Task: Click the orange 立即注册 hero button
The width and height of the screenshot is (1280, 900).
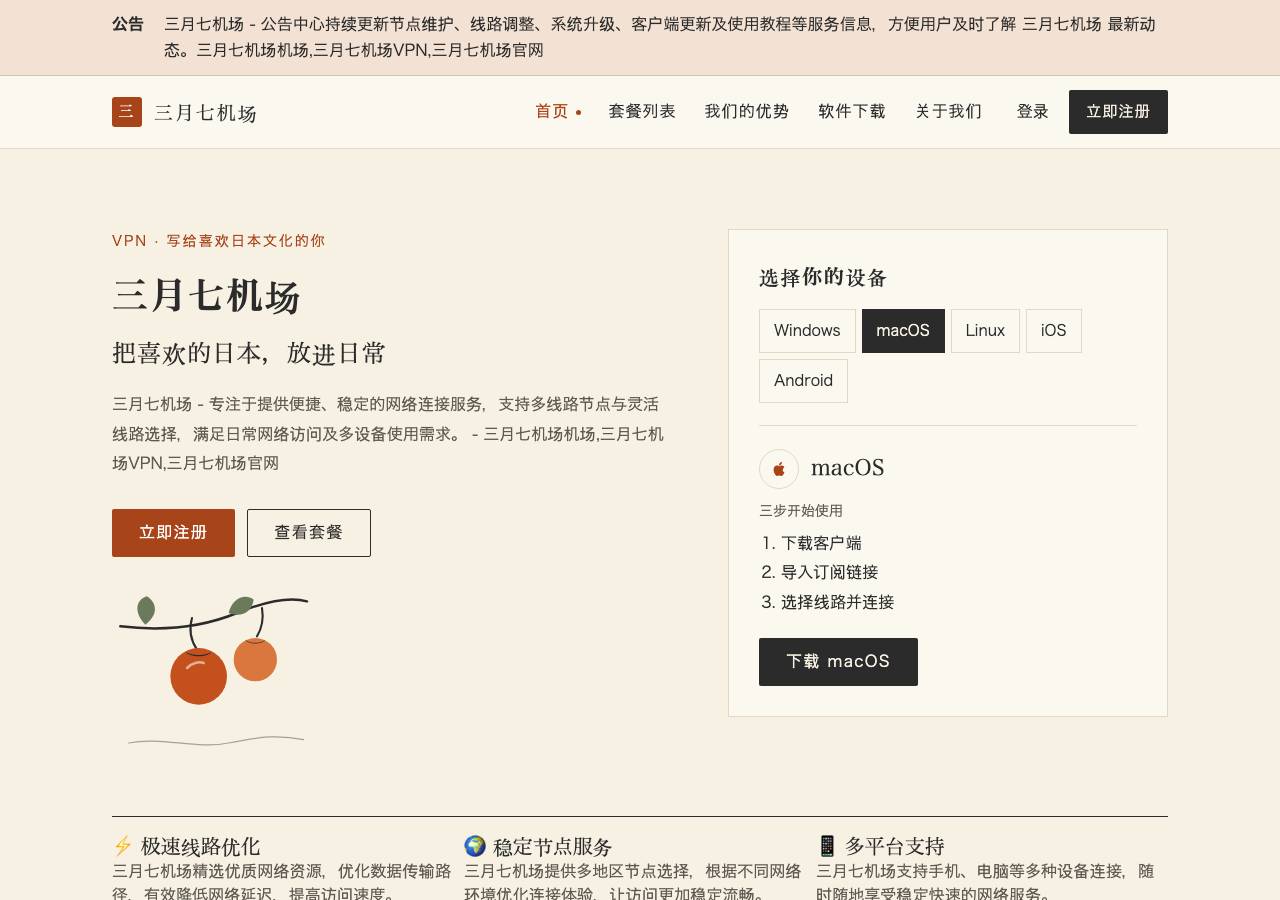Action: (173, 533)
